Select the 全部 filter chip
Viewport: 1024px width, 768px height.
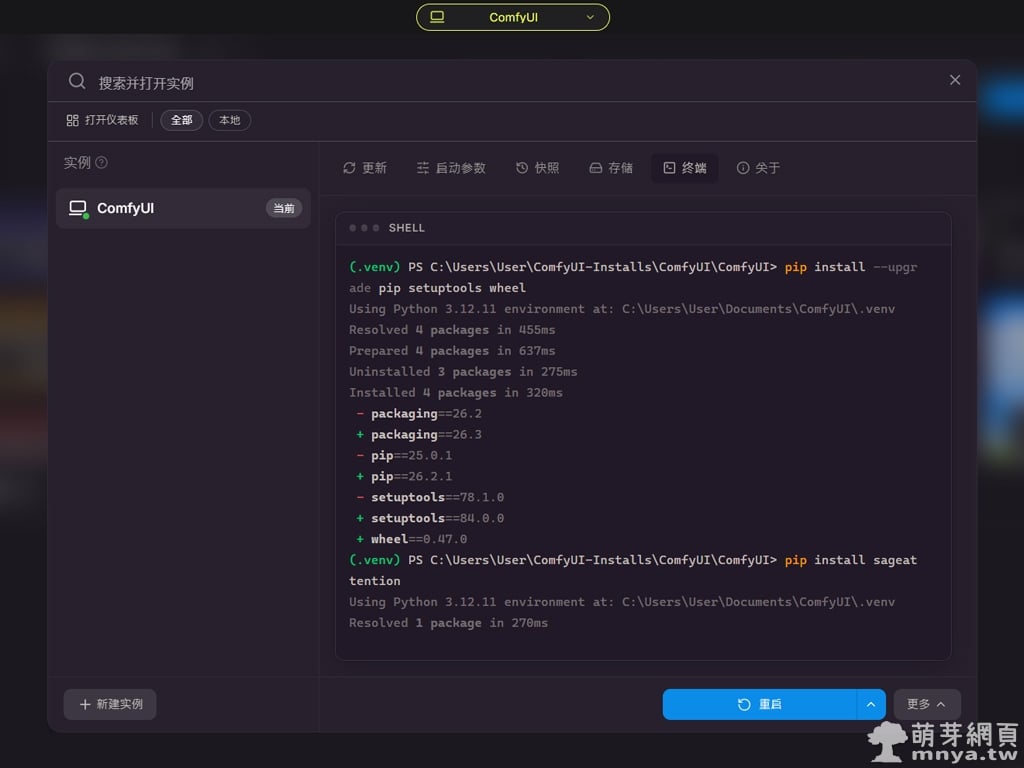(182, 120)
